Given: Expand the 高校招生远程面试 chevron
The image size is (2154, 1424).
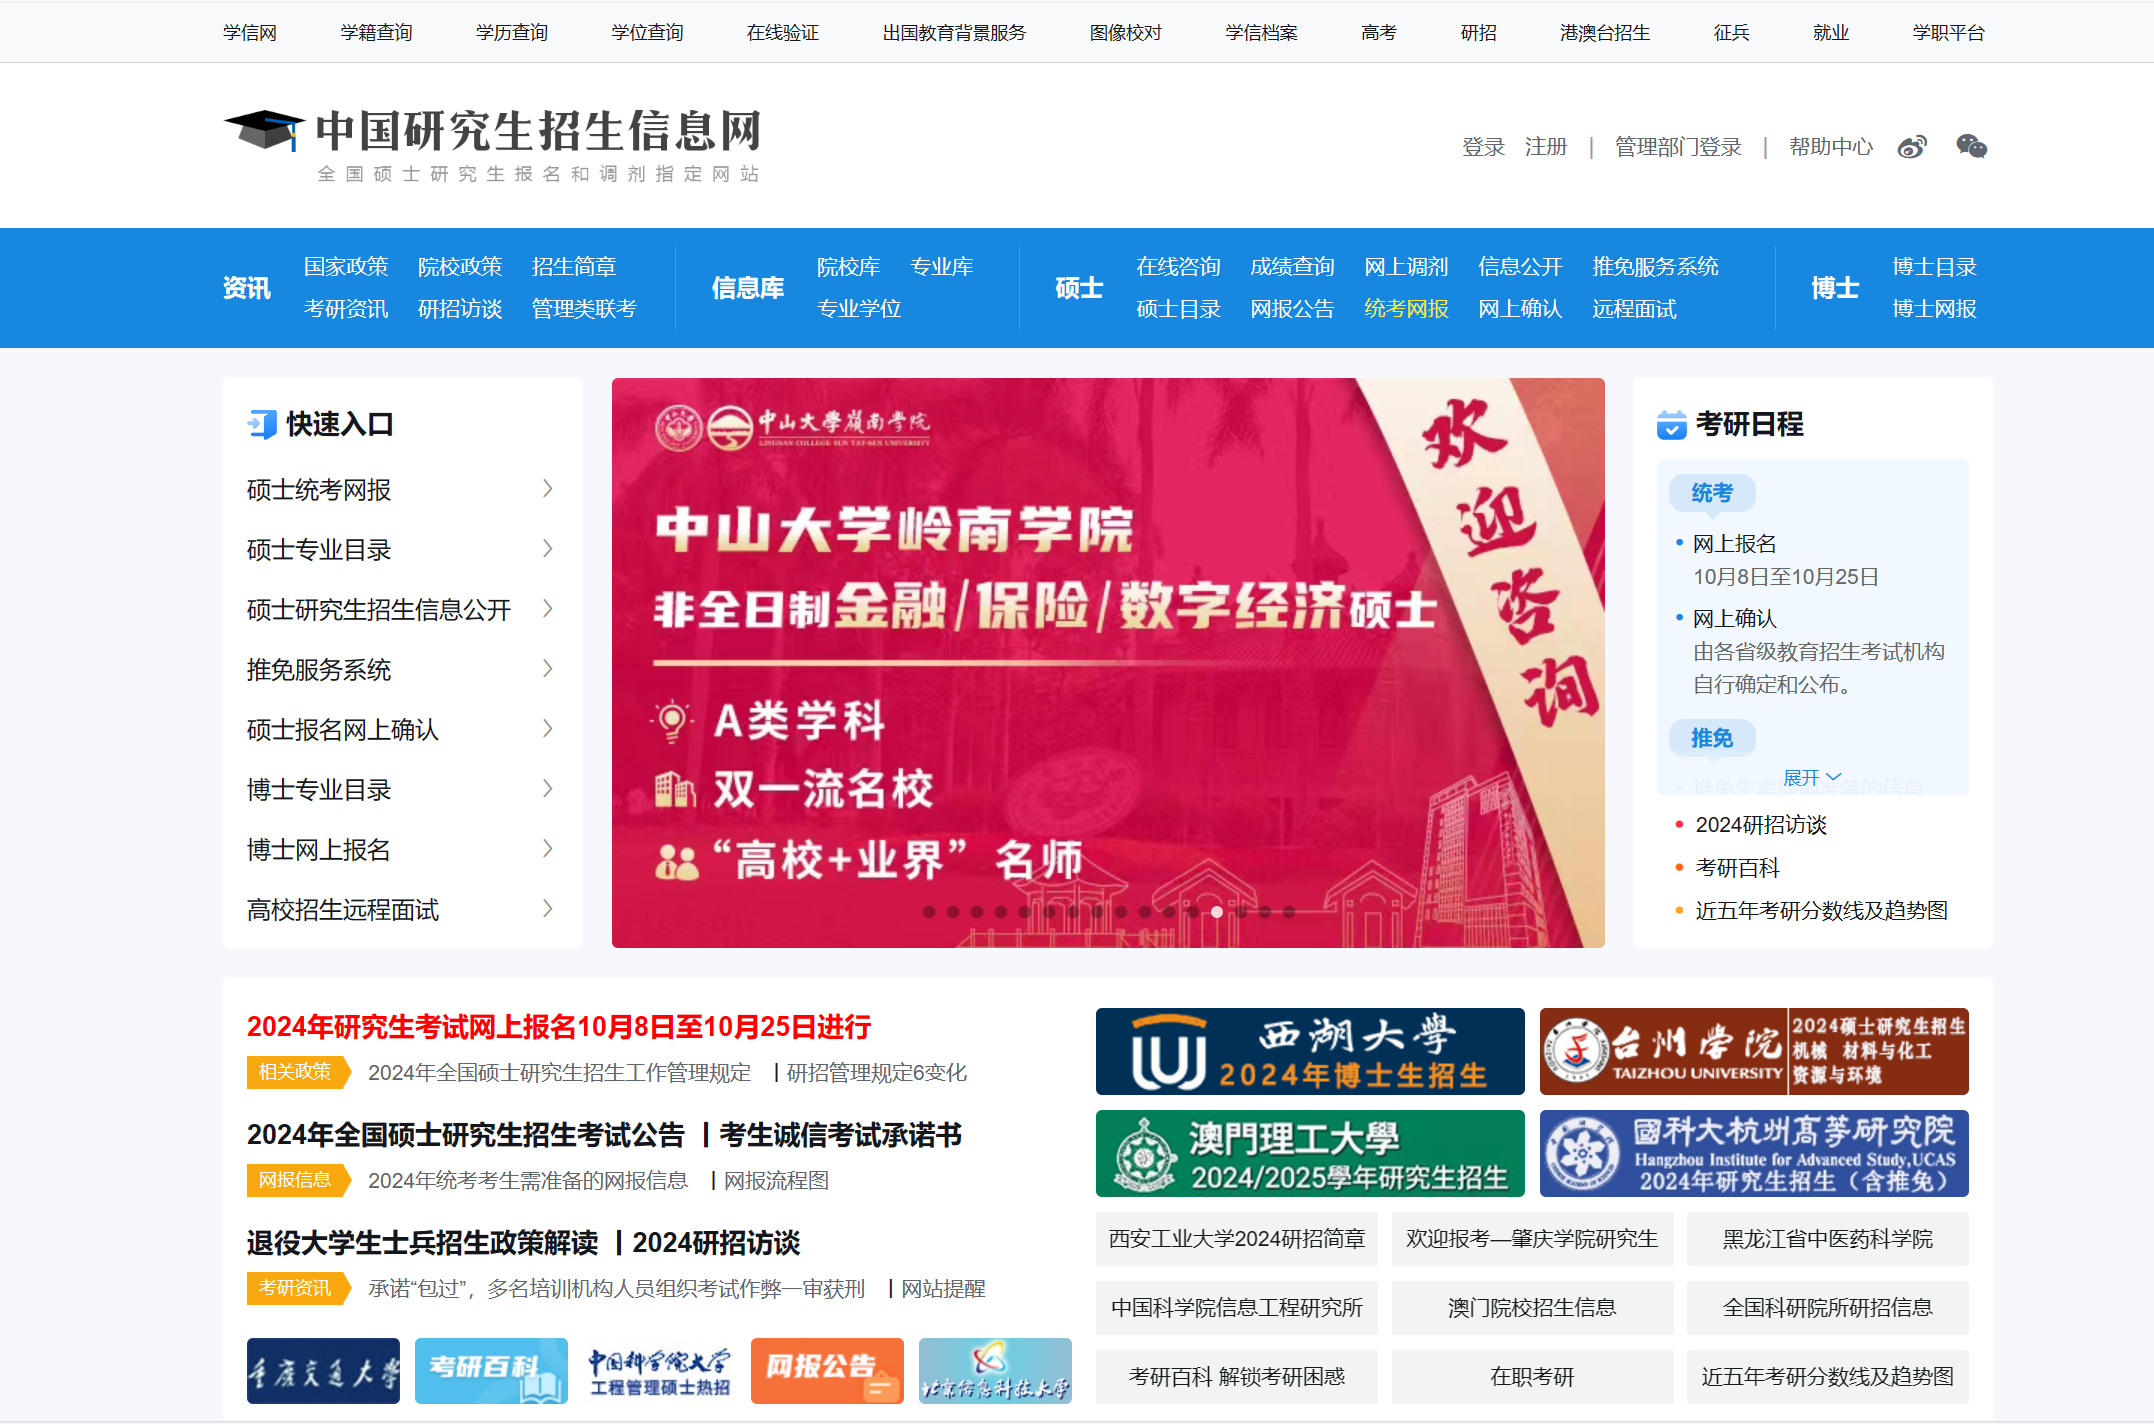Looking at the screenshot, I should click(x=547, y=909).
